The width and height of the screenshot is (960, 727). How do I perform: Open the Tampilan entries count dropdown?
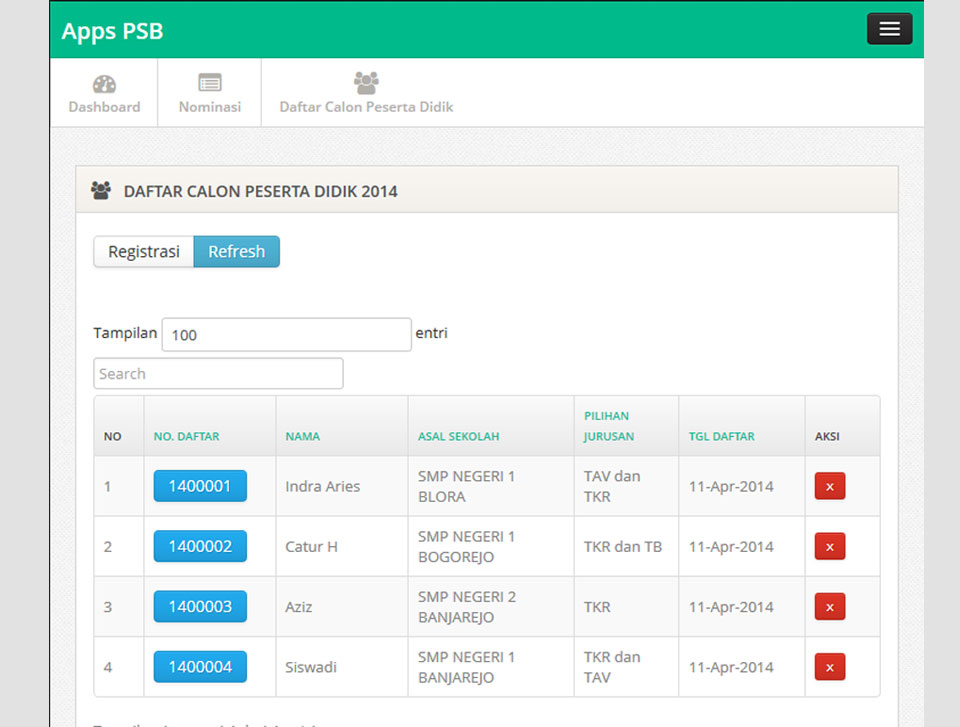(x=286, y=335)
